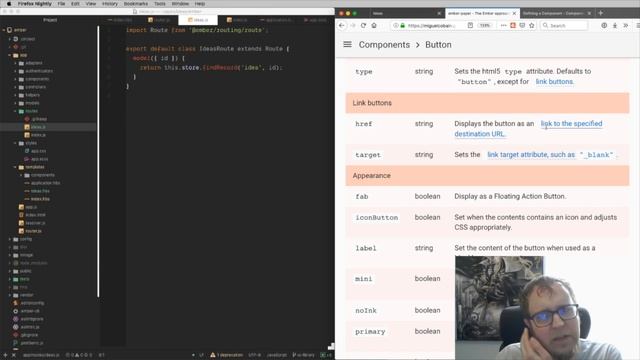Follow the 'link buttons' hyperlink
This screenshot has height=360, width=640.
[x=554, y=82]
